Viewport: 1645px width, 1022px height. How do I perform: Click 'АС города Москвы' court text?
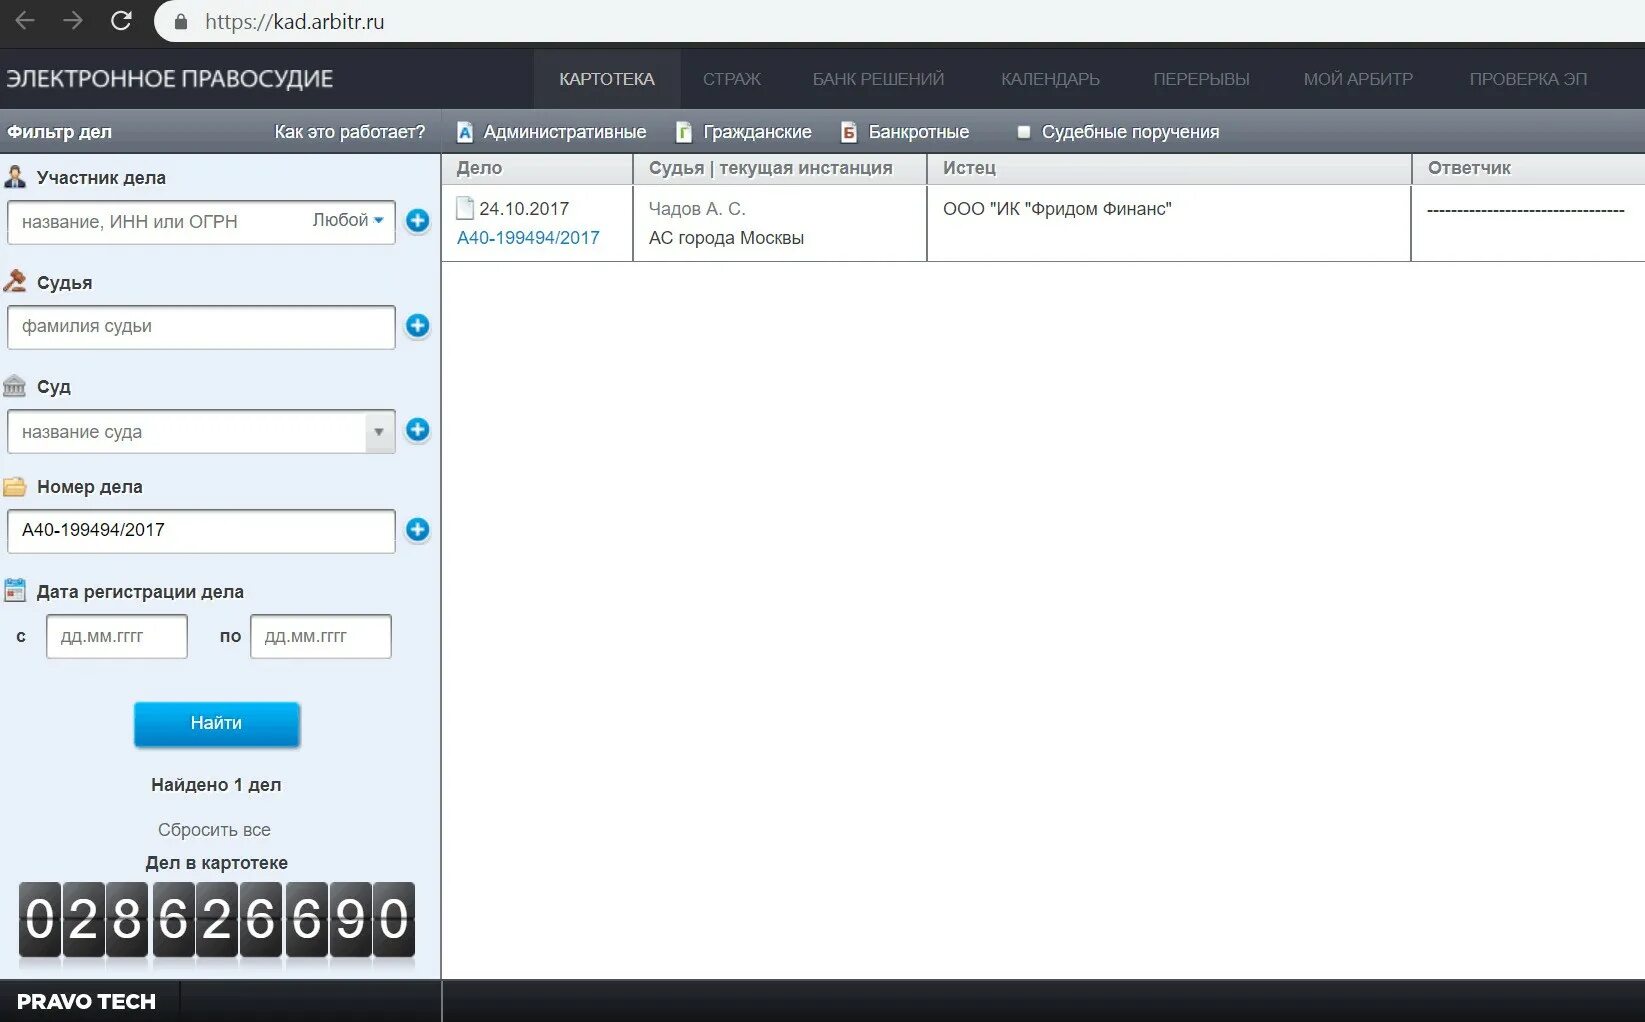tap(726, 238)
